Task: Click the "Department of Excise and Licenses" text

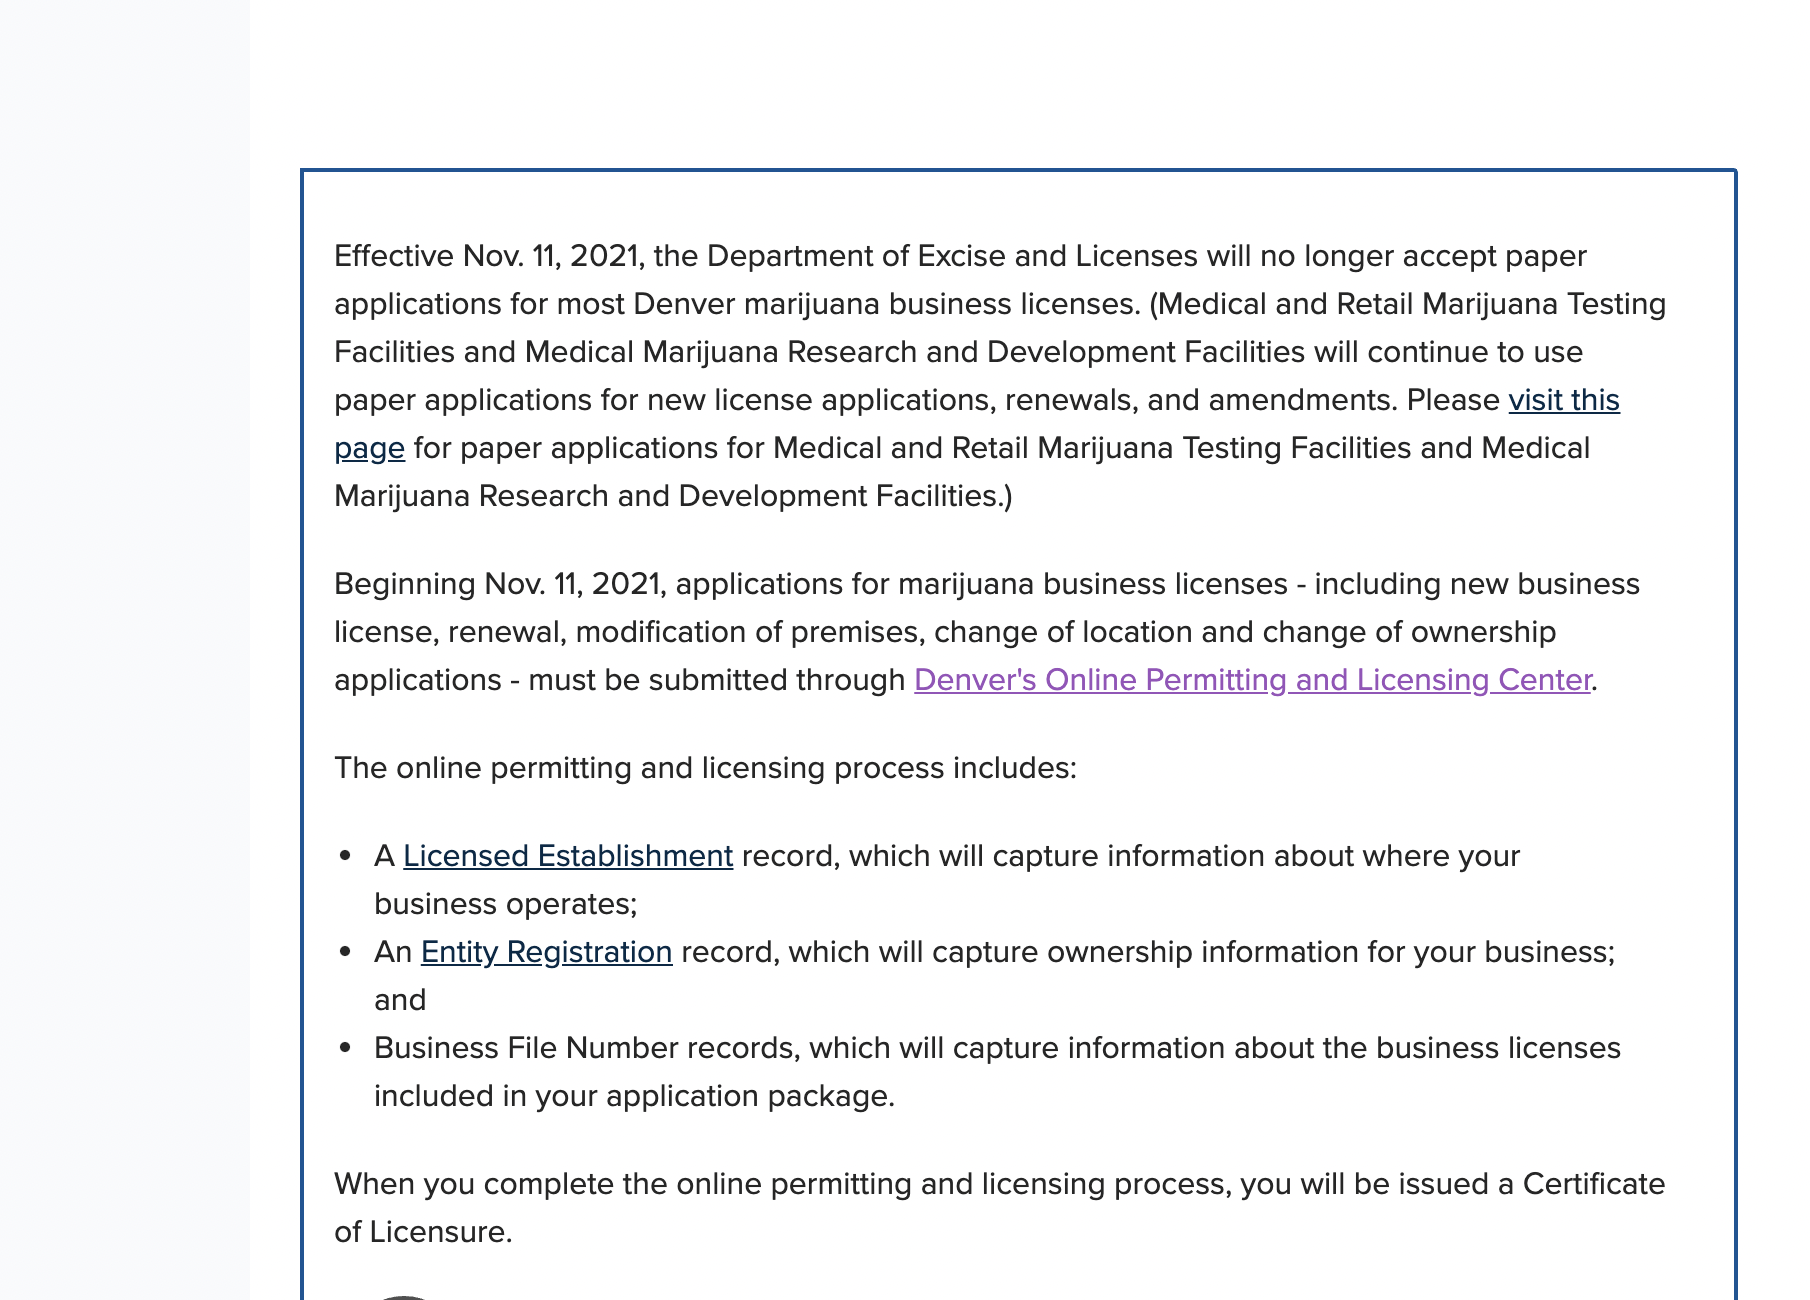Action: click(x=952, y=256)
